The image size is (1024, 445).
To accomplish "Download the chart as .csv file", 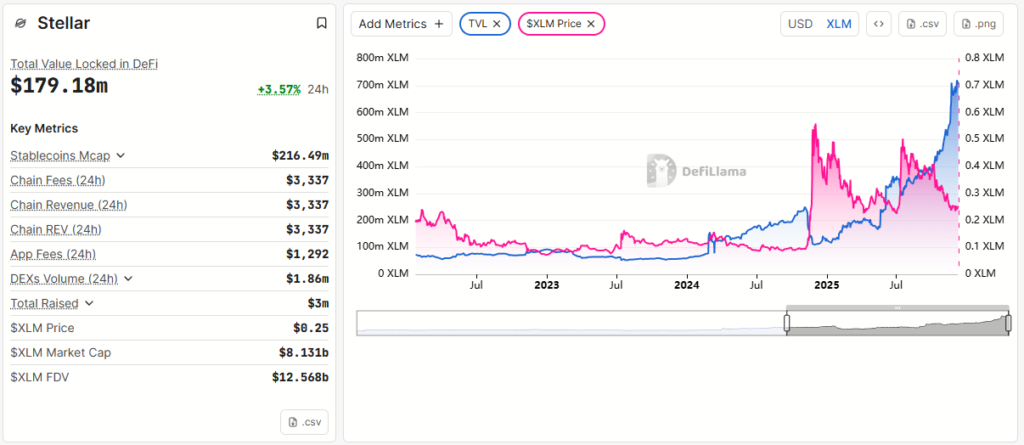I will (922, 24).
